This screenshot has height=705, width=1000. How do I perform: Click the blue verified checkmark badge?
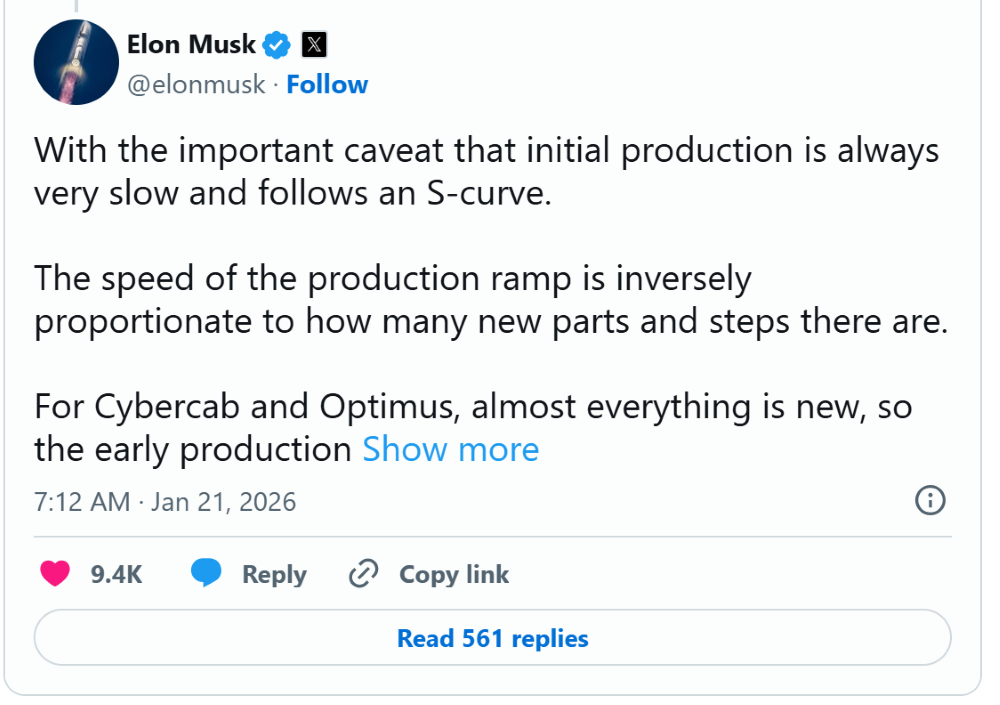point(277,45)
